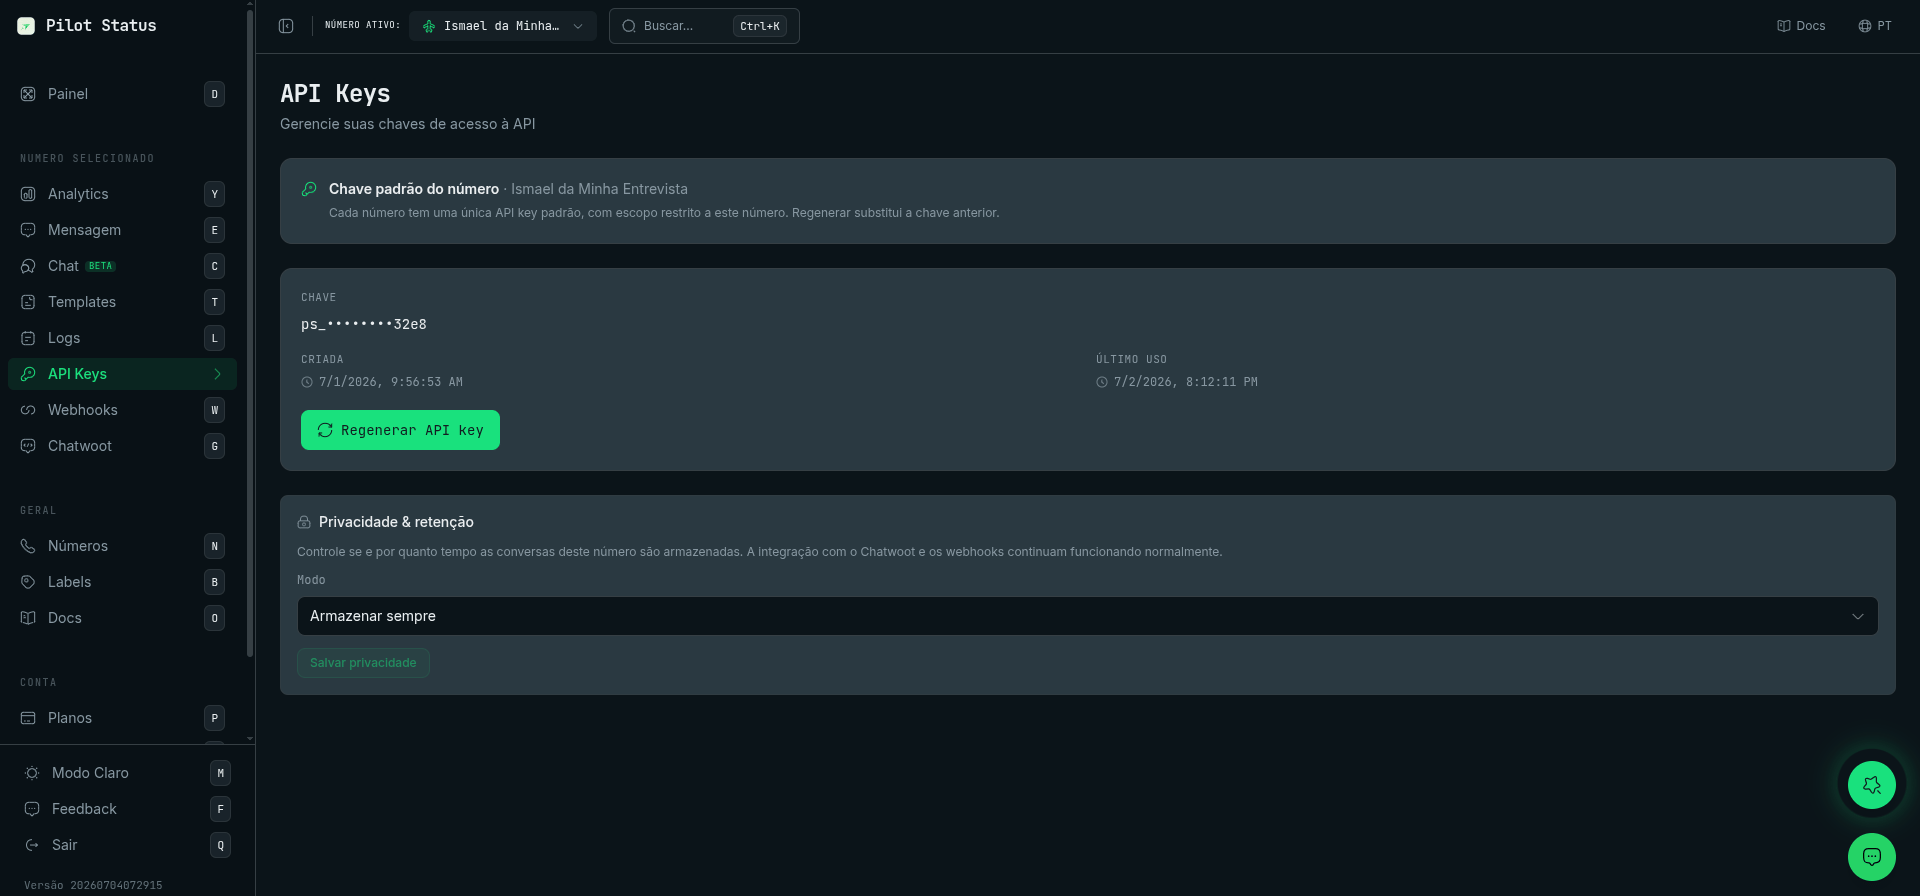
Task: Click the Modo Claro sun icon
Action: [32, 773]
